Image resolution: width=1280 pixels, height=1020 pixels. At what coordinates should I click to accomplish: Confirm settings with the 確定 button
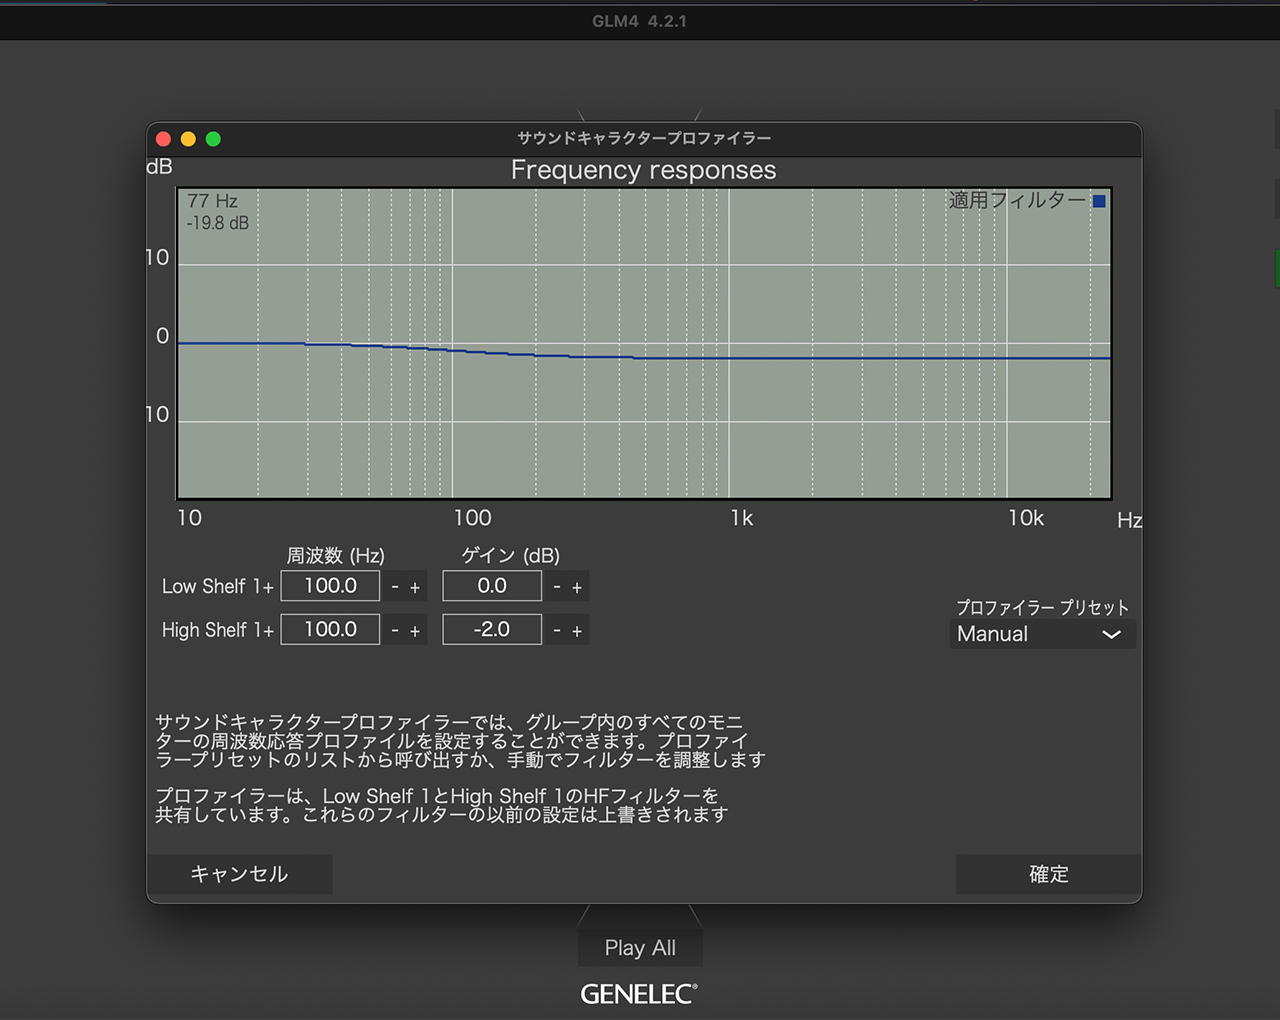pos(1047,874)
